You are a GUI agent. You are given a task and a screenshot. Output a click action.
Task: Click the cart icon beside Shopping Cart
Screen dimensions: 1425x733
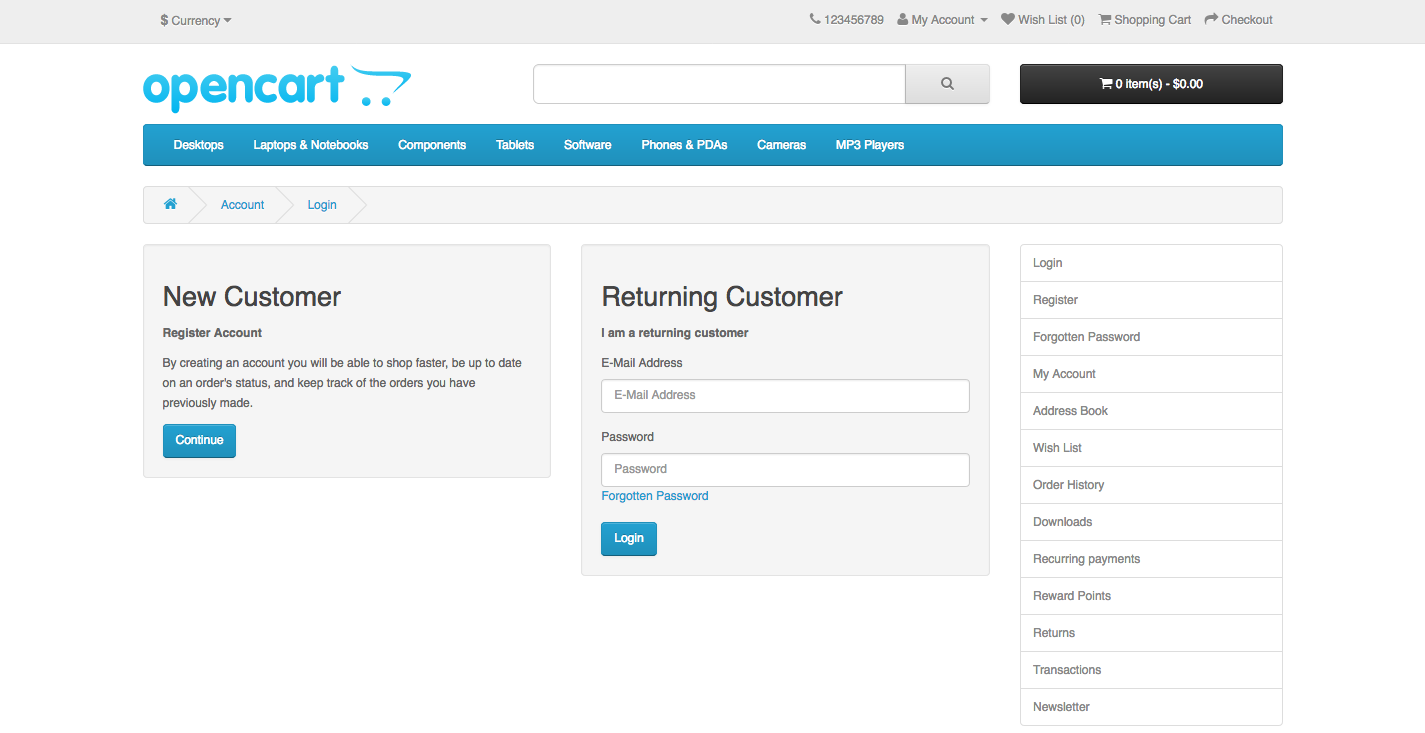pyautogui.click(x=1105, y=19)
